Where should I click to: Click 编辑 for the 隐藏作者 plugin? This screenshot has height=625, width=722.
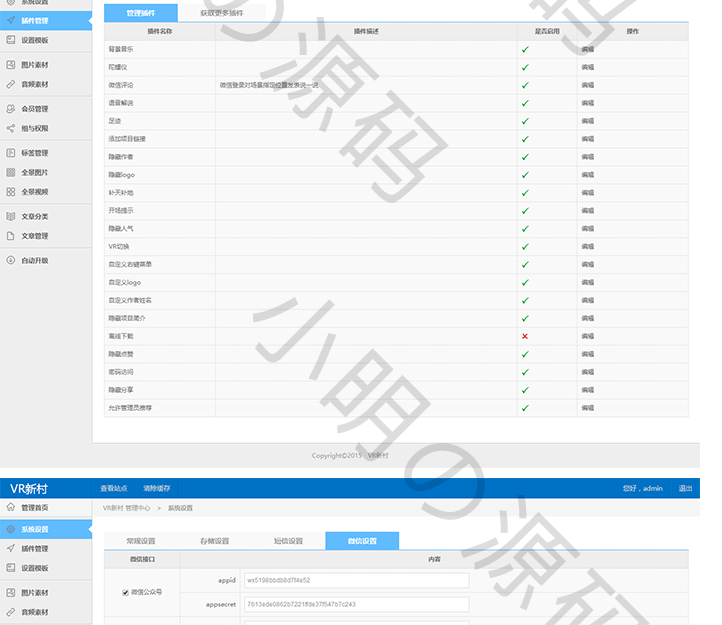588,157
